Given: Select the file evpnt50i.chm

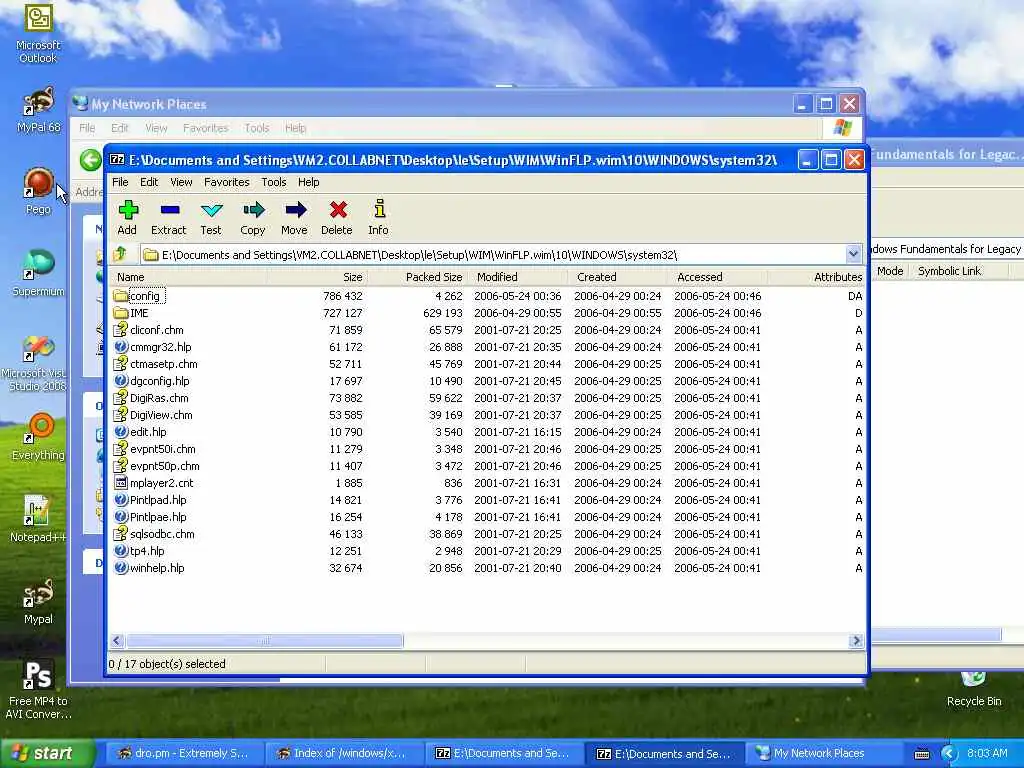Looking at the screenshot, I should 162,449.
